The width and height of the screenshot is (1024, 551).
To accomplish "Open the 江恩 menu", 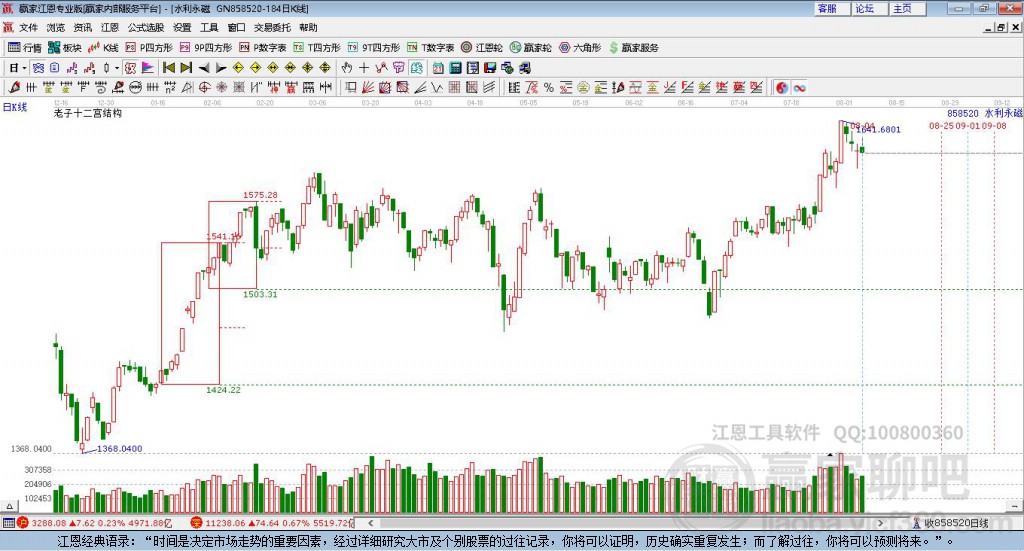I will coord(110,27).
